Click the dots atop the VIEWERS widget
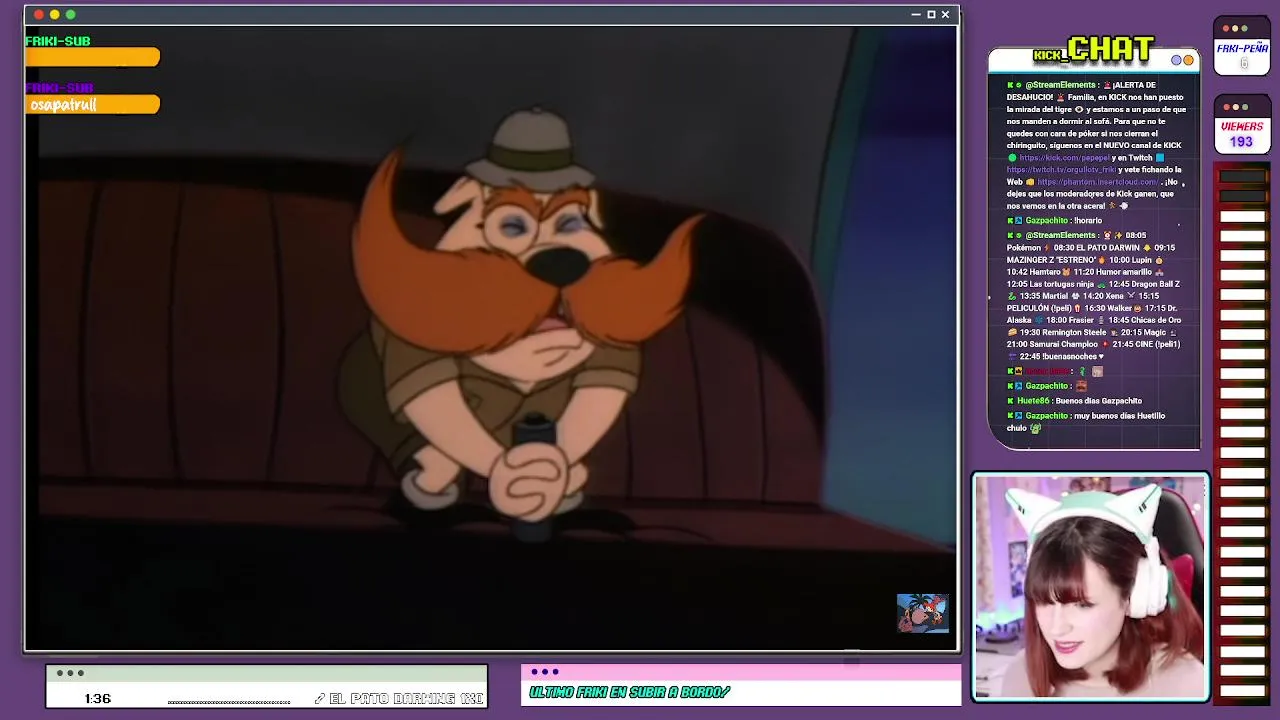Image resolution: width=1280 pixels, height=720 pixels. tap(1235, 107)
